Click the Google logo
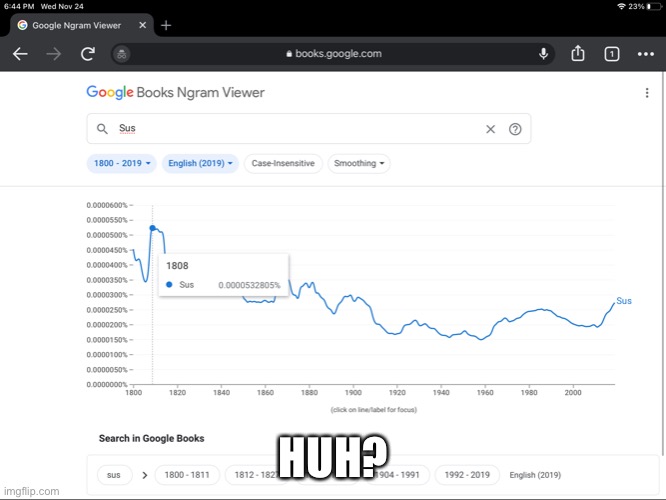Viewport: 666px width, 500px height. tap(110, 92)
